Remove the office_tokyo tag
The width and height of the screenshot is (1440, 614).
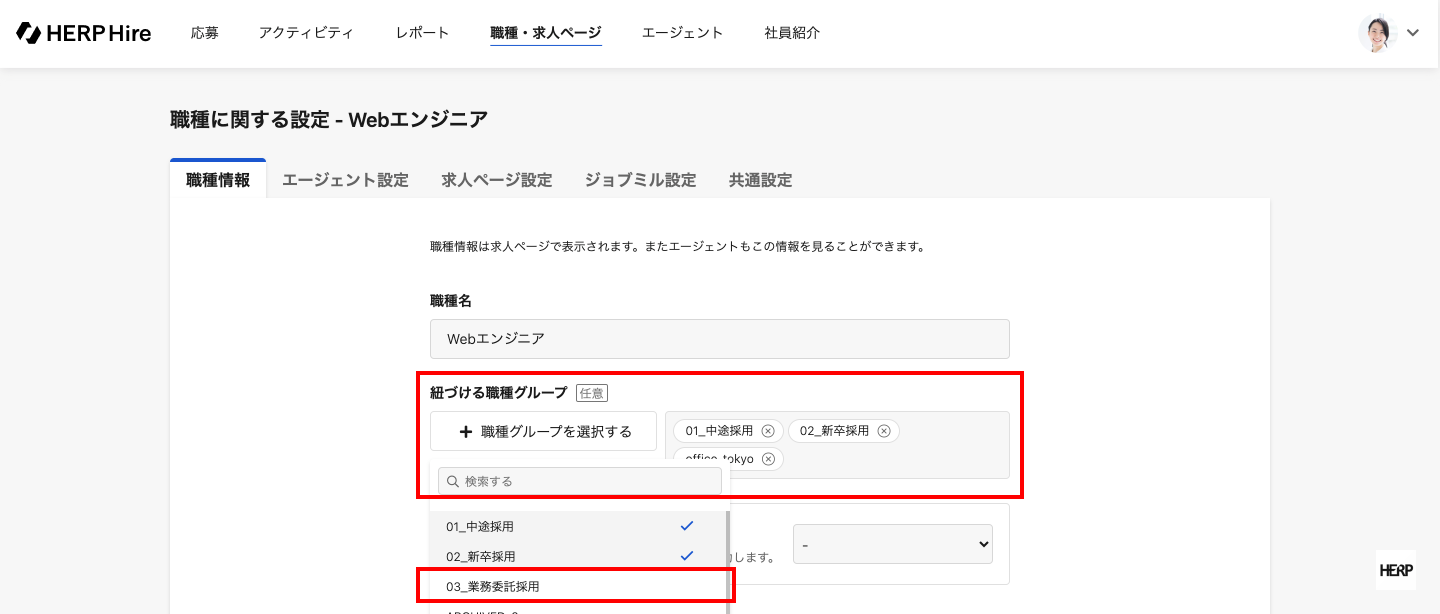[768, 459]
